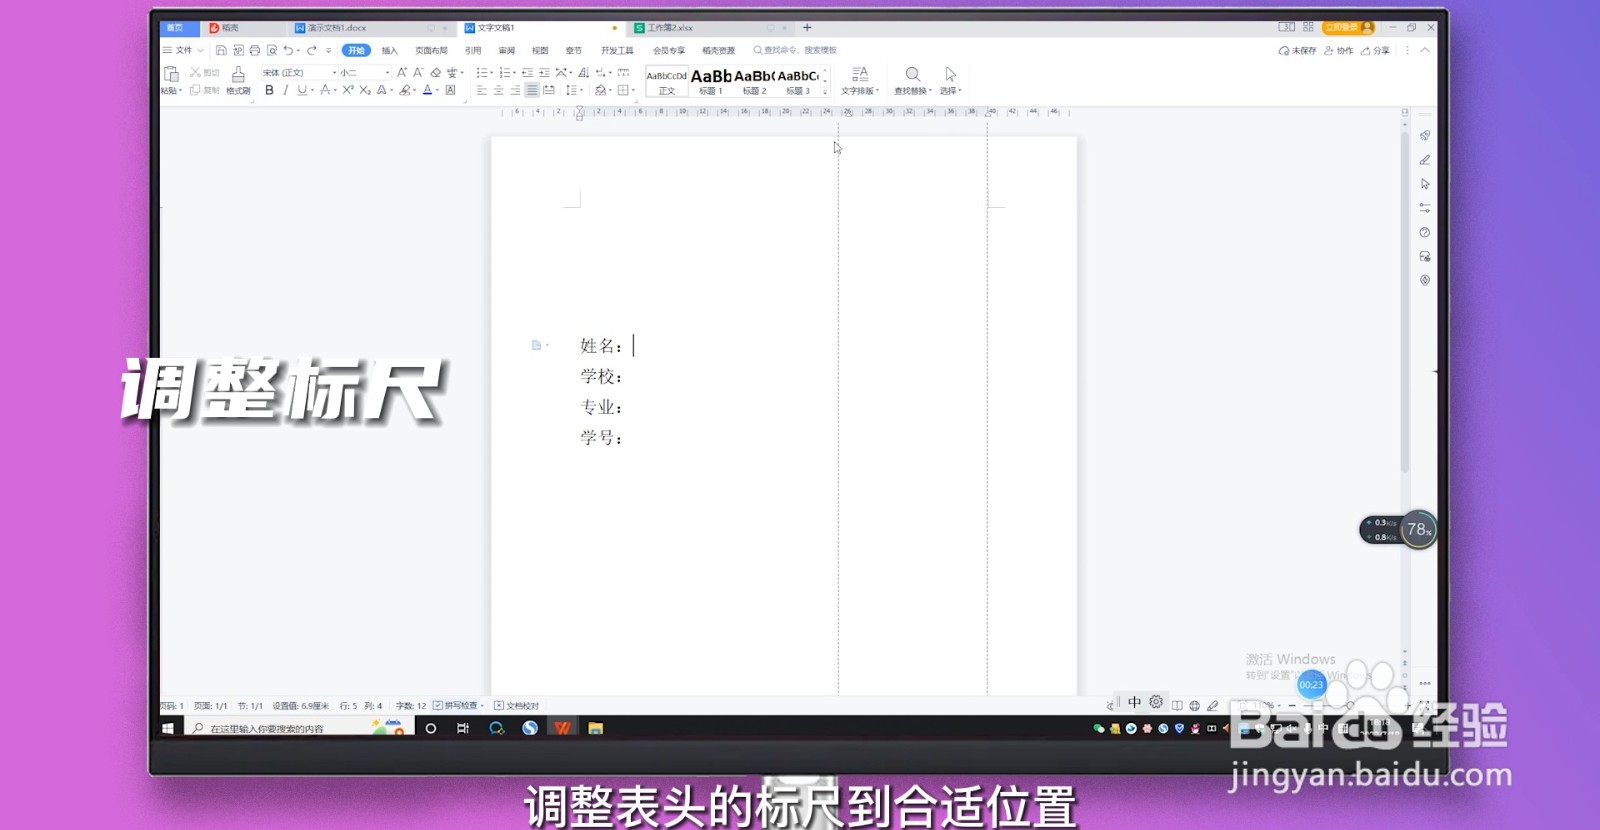The width and height of the screenshot is (1600, 830).
Task: Expand the line spacing dropdown
Action: pyautogui.click(x=581, y=90)
